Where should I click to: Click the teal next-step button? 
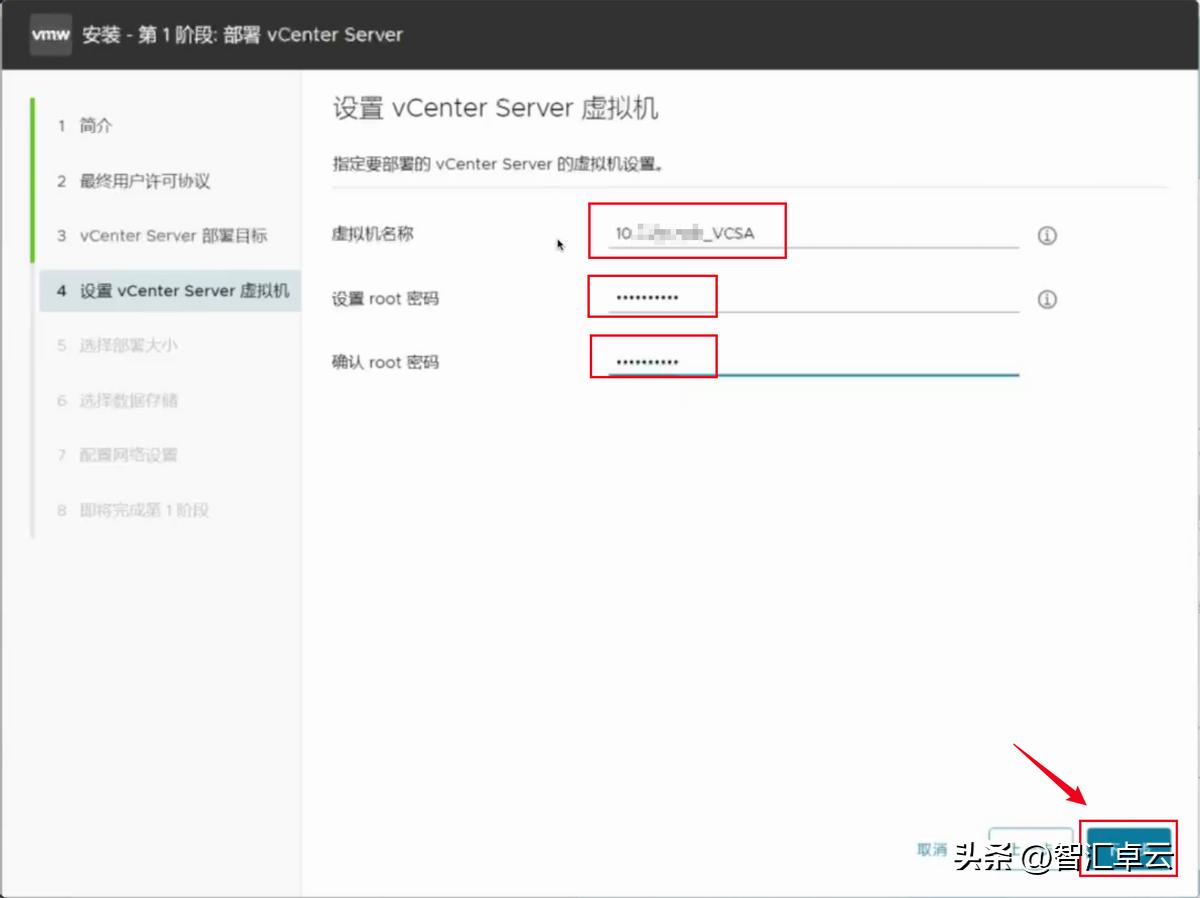click(x=1129, y=849)
